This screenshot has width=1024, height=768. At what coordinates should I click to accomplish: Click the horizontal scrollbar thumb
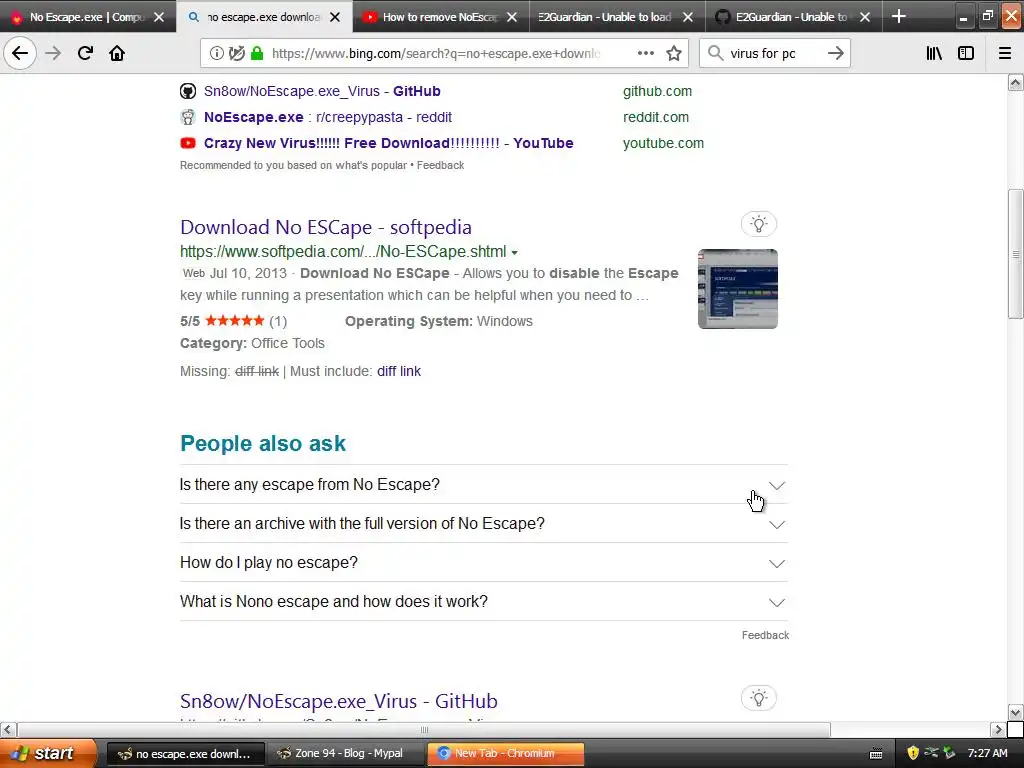click(424, 729)
